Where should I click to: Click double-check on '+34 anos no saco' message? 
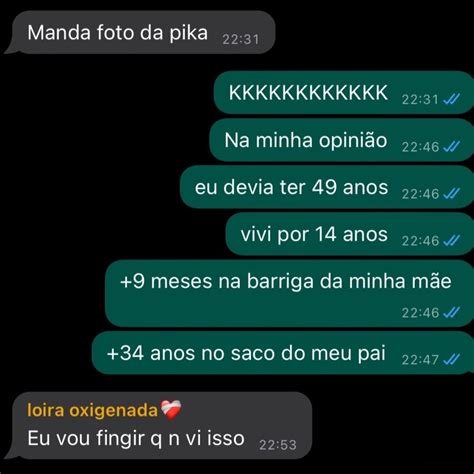451,360
